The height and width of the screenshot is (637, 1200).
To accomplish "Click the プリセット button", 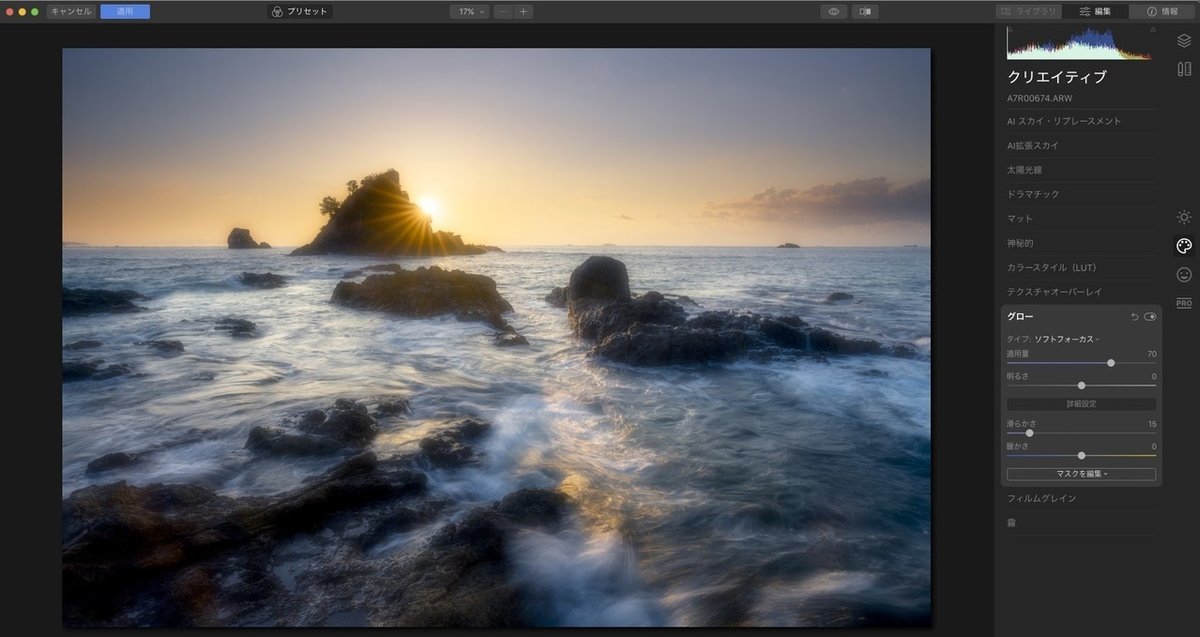I will [x=300, y=12].
